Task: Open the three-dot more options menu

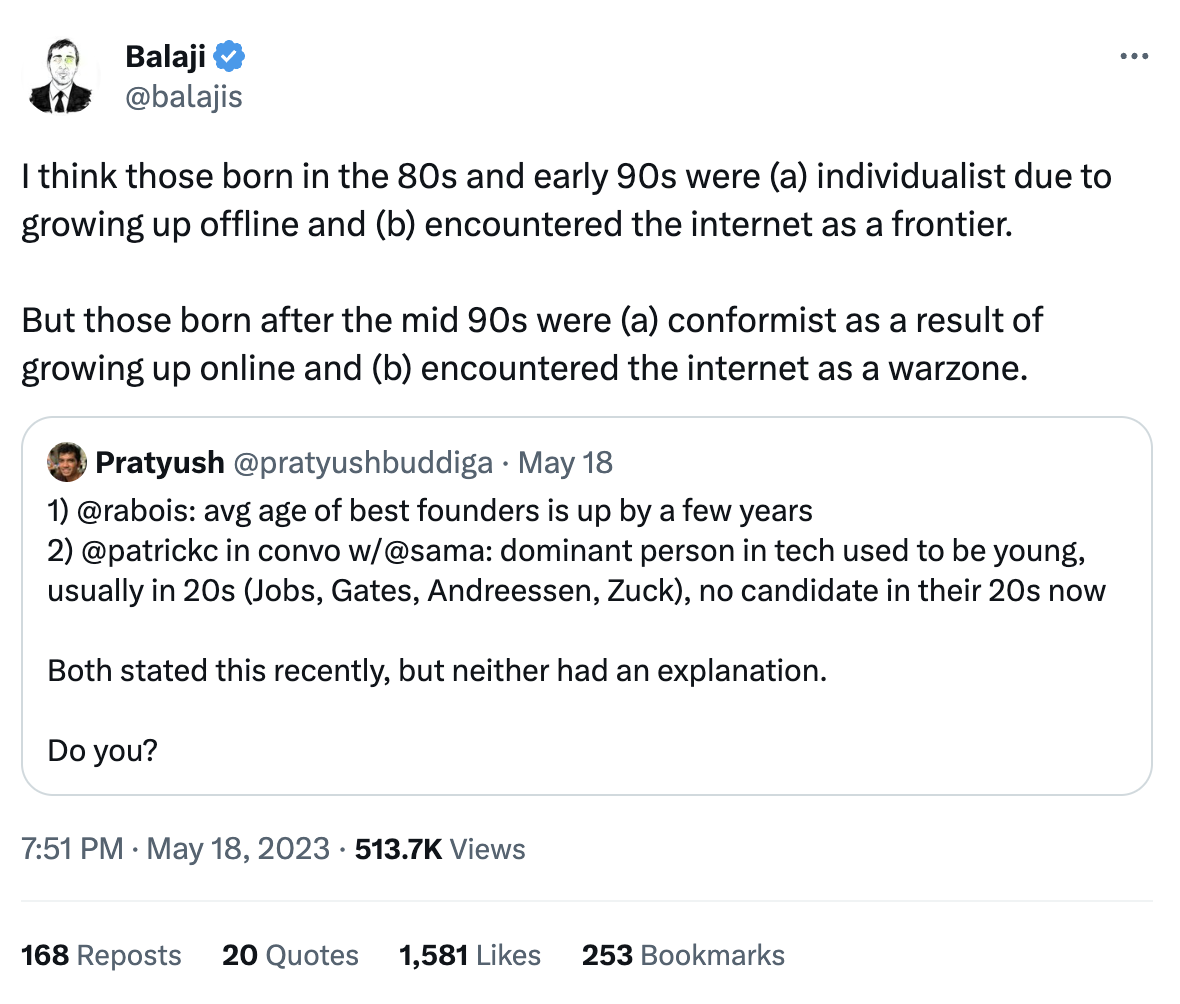Action: coord(1133,57)
